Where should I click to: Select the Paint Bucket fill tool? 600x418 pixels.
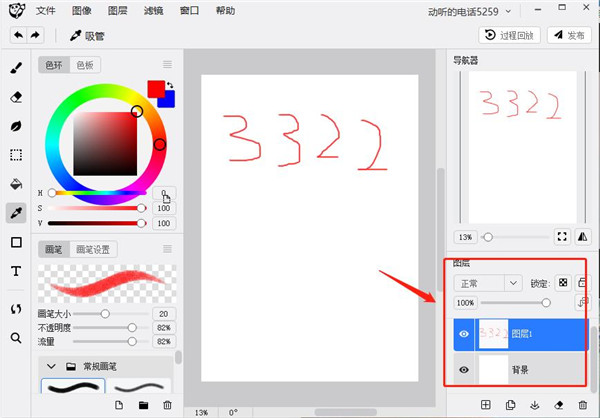16,184
